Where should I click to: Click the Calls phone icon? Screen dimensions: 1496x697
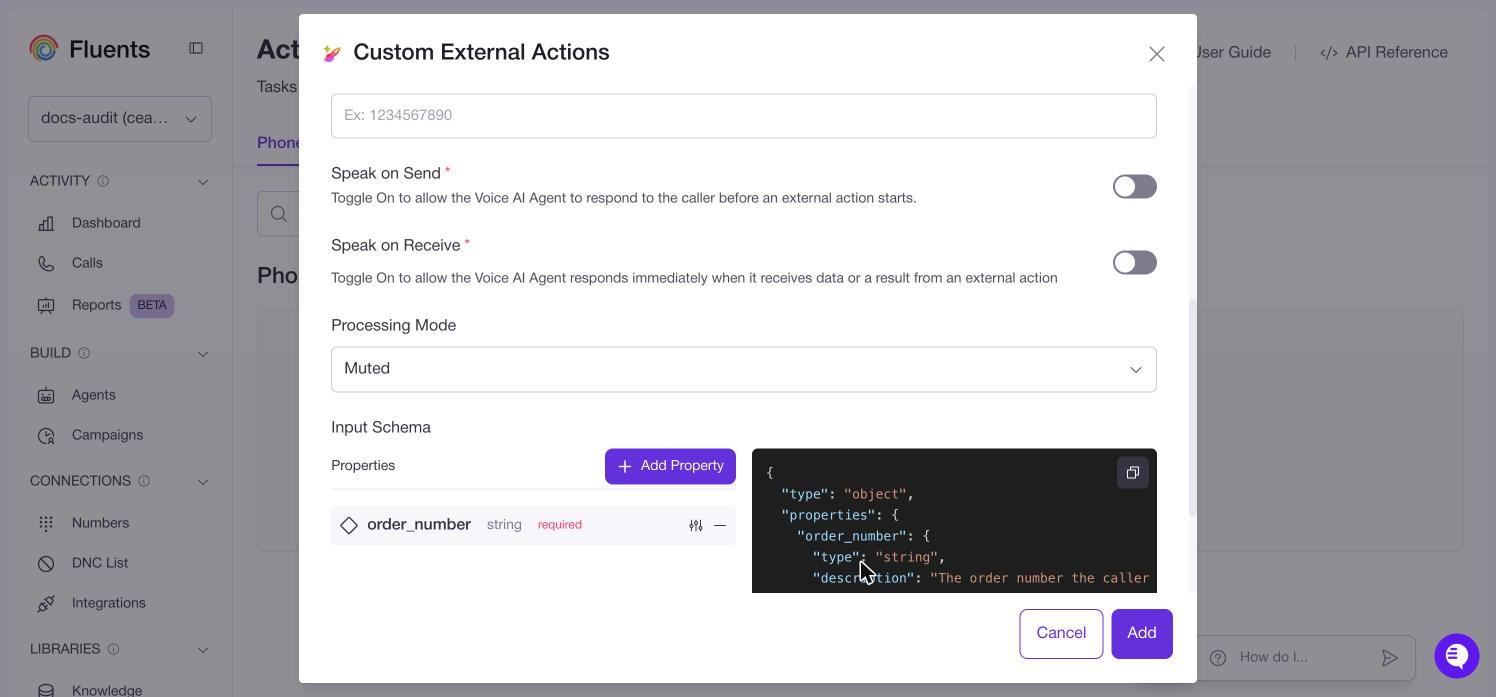click(46, 263)
